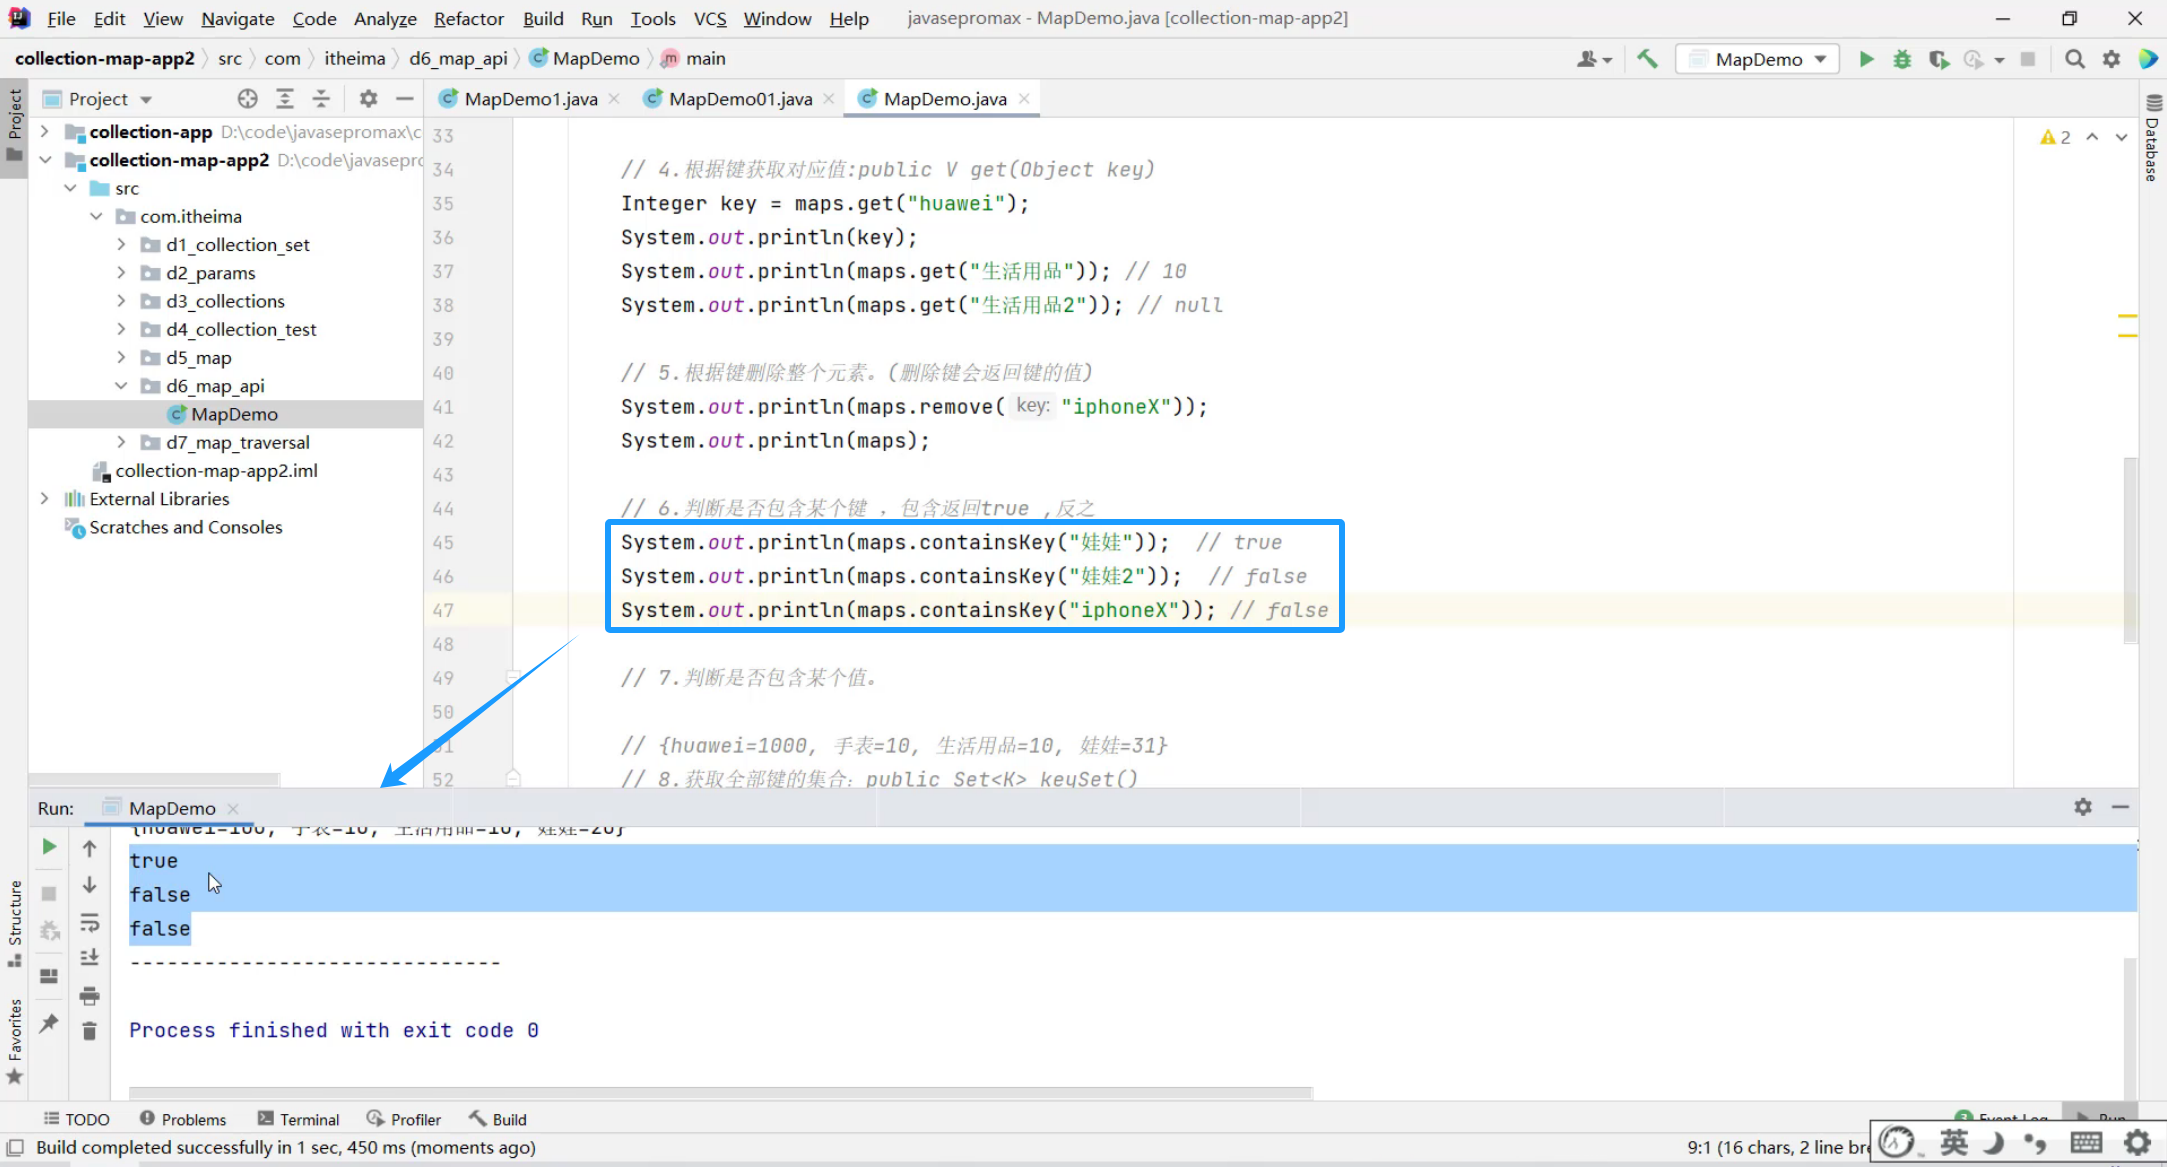Open the Refactor menu
2167x1167 pixels.
[x=468, y=18]
